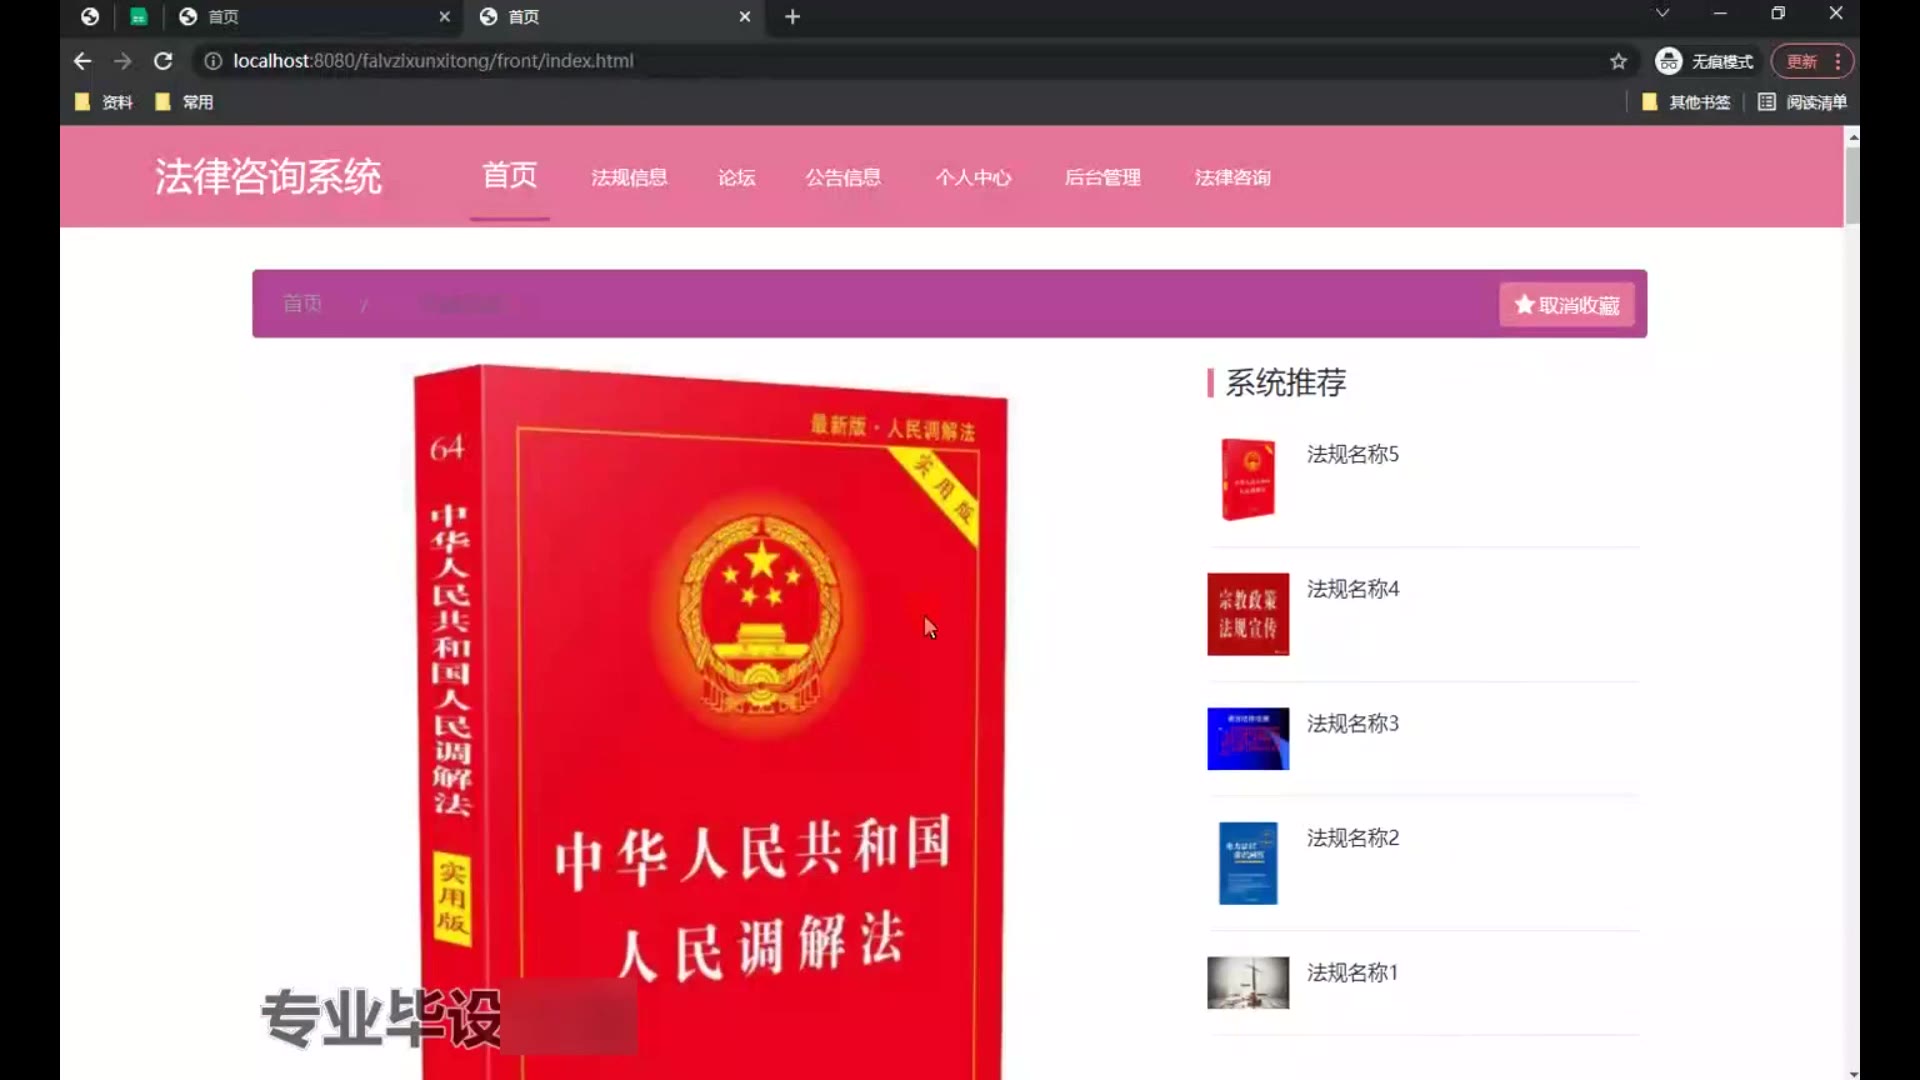Click the browser forward arrow

coord(122,61)
